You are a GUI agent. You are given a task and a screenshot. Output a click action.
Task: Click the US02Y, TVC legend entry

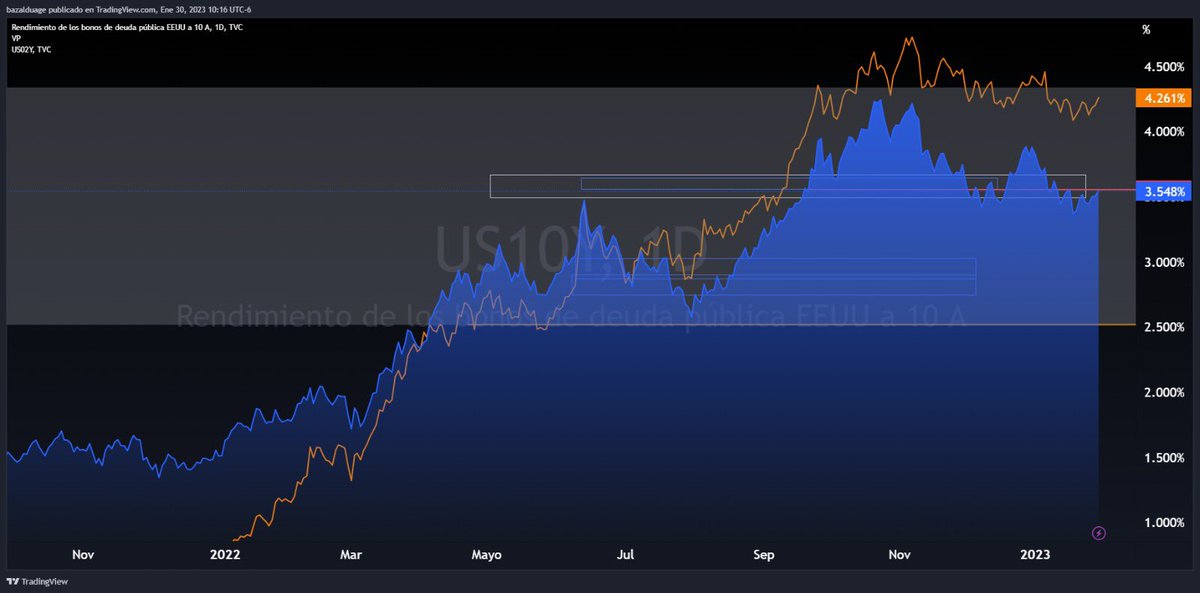tap(31, 48)
